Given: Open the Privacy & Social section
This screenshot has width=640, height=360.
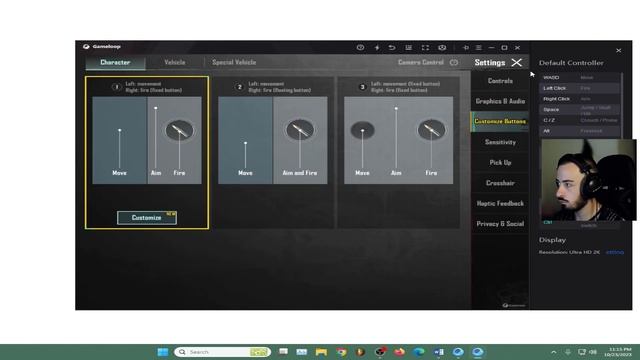Looking at the screenshot, I should (x=500, y=224).
